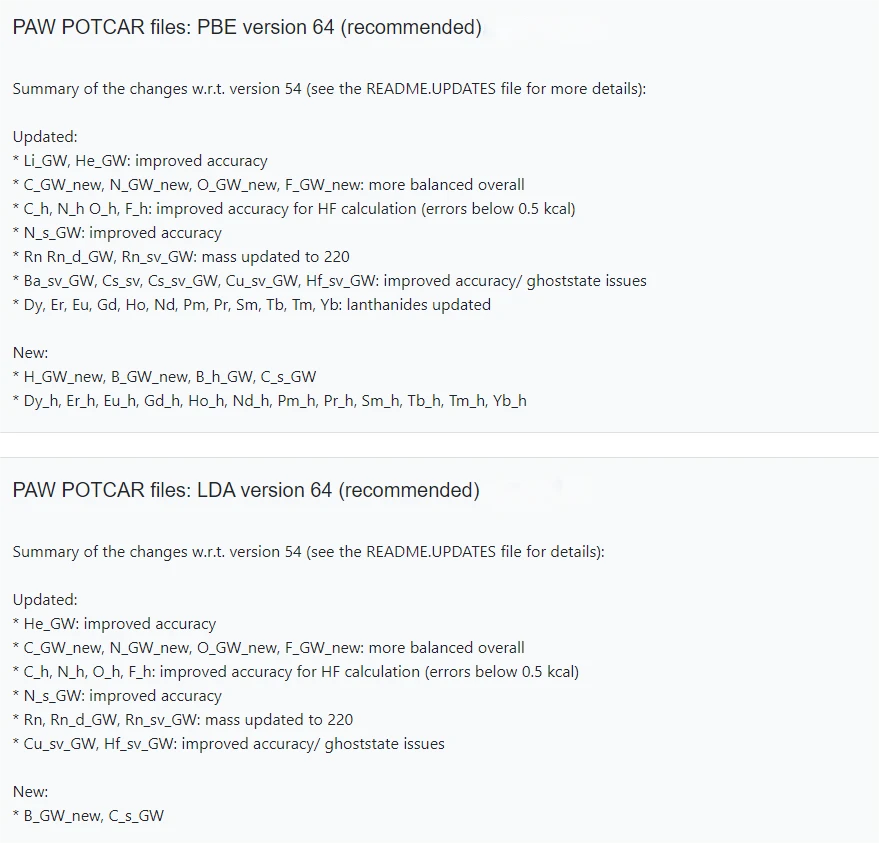The height and width of the screenshot is (843, 879).
Task: Click the H_GW_new, B_GW_new new potentials line
Action: click(164, 377)
